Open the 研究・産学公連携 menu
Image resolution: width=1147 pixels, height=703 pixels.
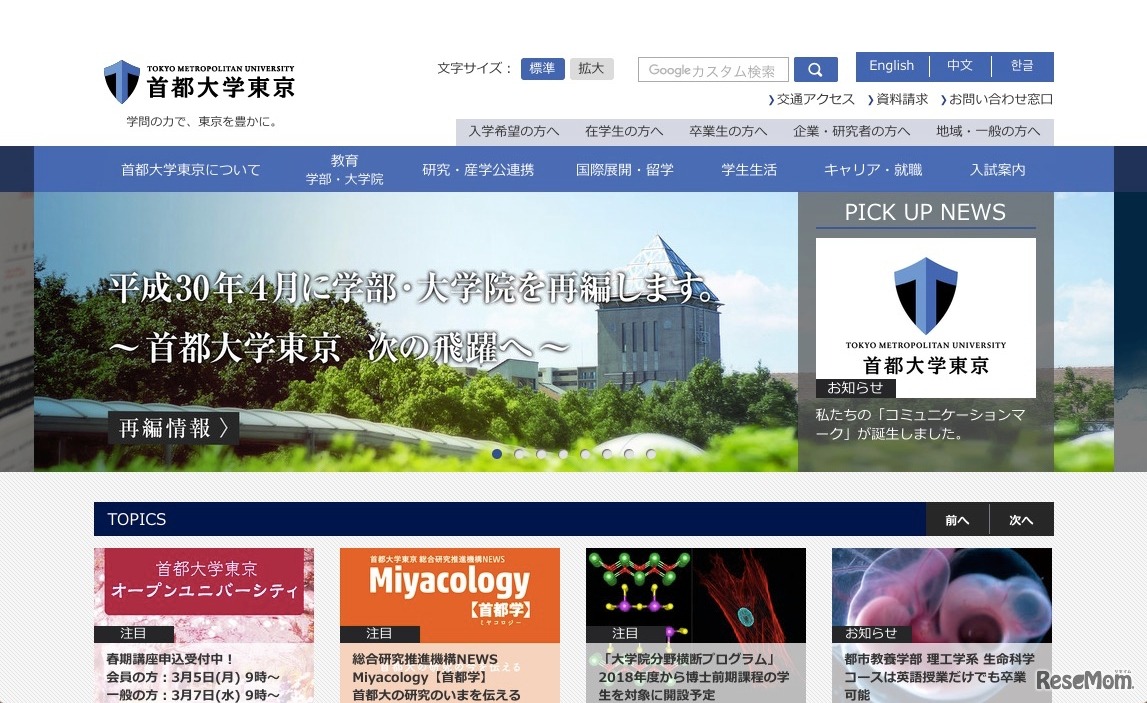(x=478, y=170)
